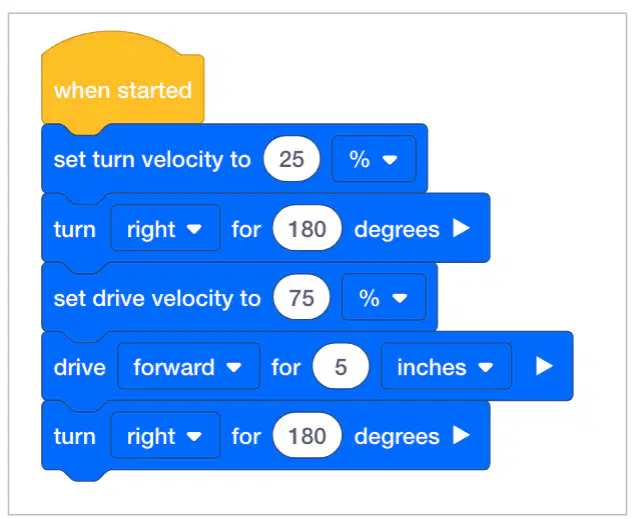Open the % unit dropdown for drive velocity
Screen dimensions: 633x519
384,297
